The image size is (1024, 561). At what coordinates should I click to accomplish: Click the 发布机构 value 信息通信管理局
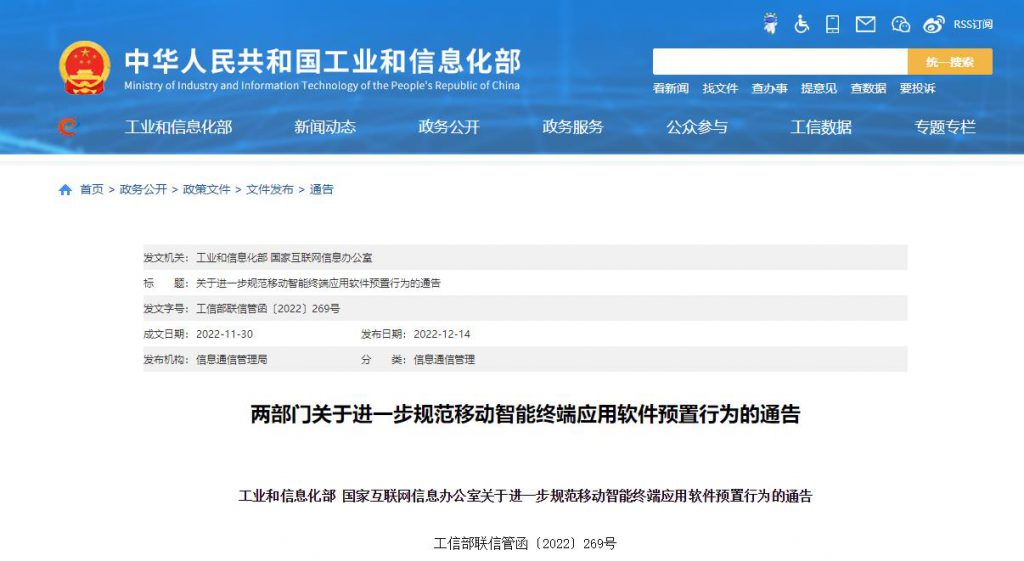pyautogui.click(x=231, y=359)
